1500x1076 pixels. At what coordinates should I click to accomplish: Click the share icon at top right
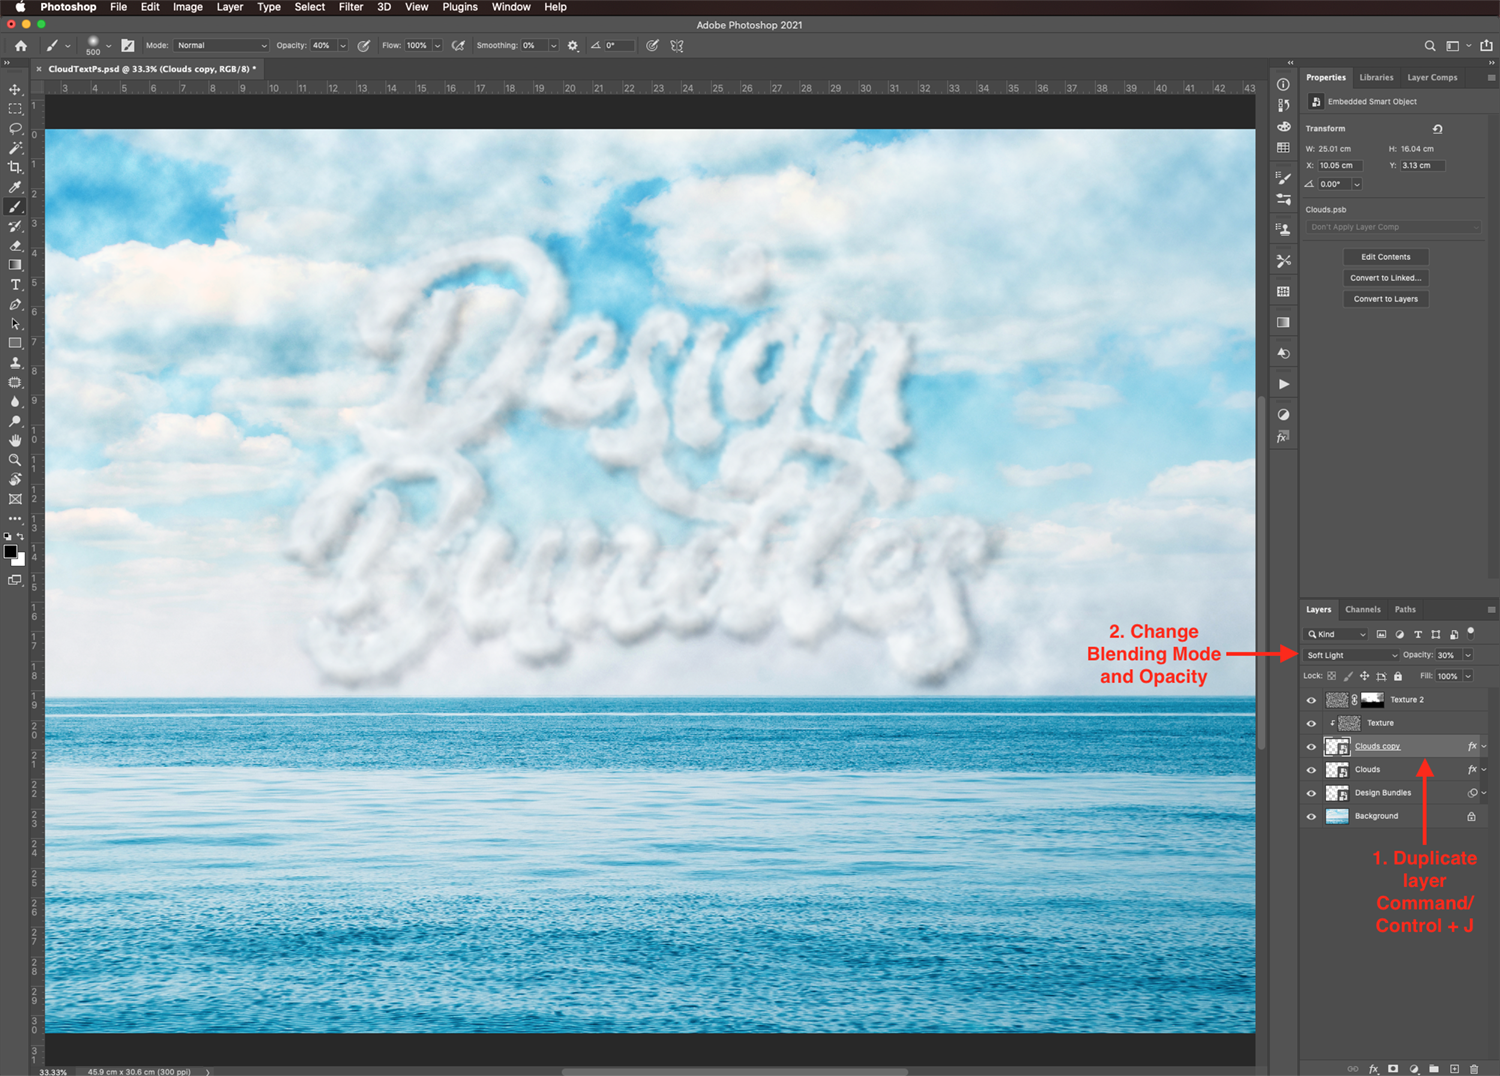[x=1487, y=46]
